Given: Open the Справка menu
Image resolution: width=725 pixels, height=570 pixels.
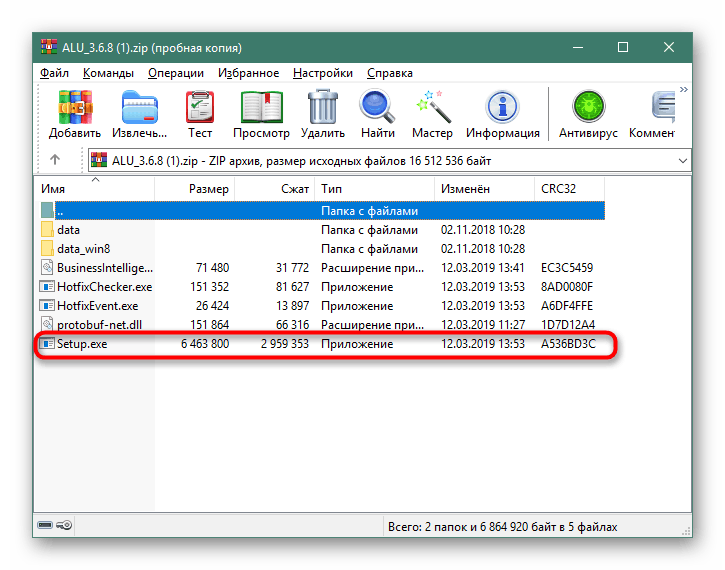Looking at the screenshot, I should pos(390,73).
